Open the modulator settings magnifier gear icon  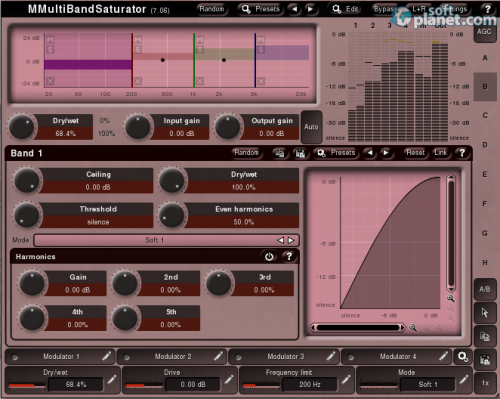point(463,357)
